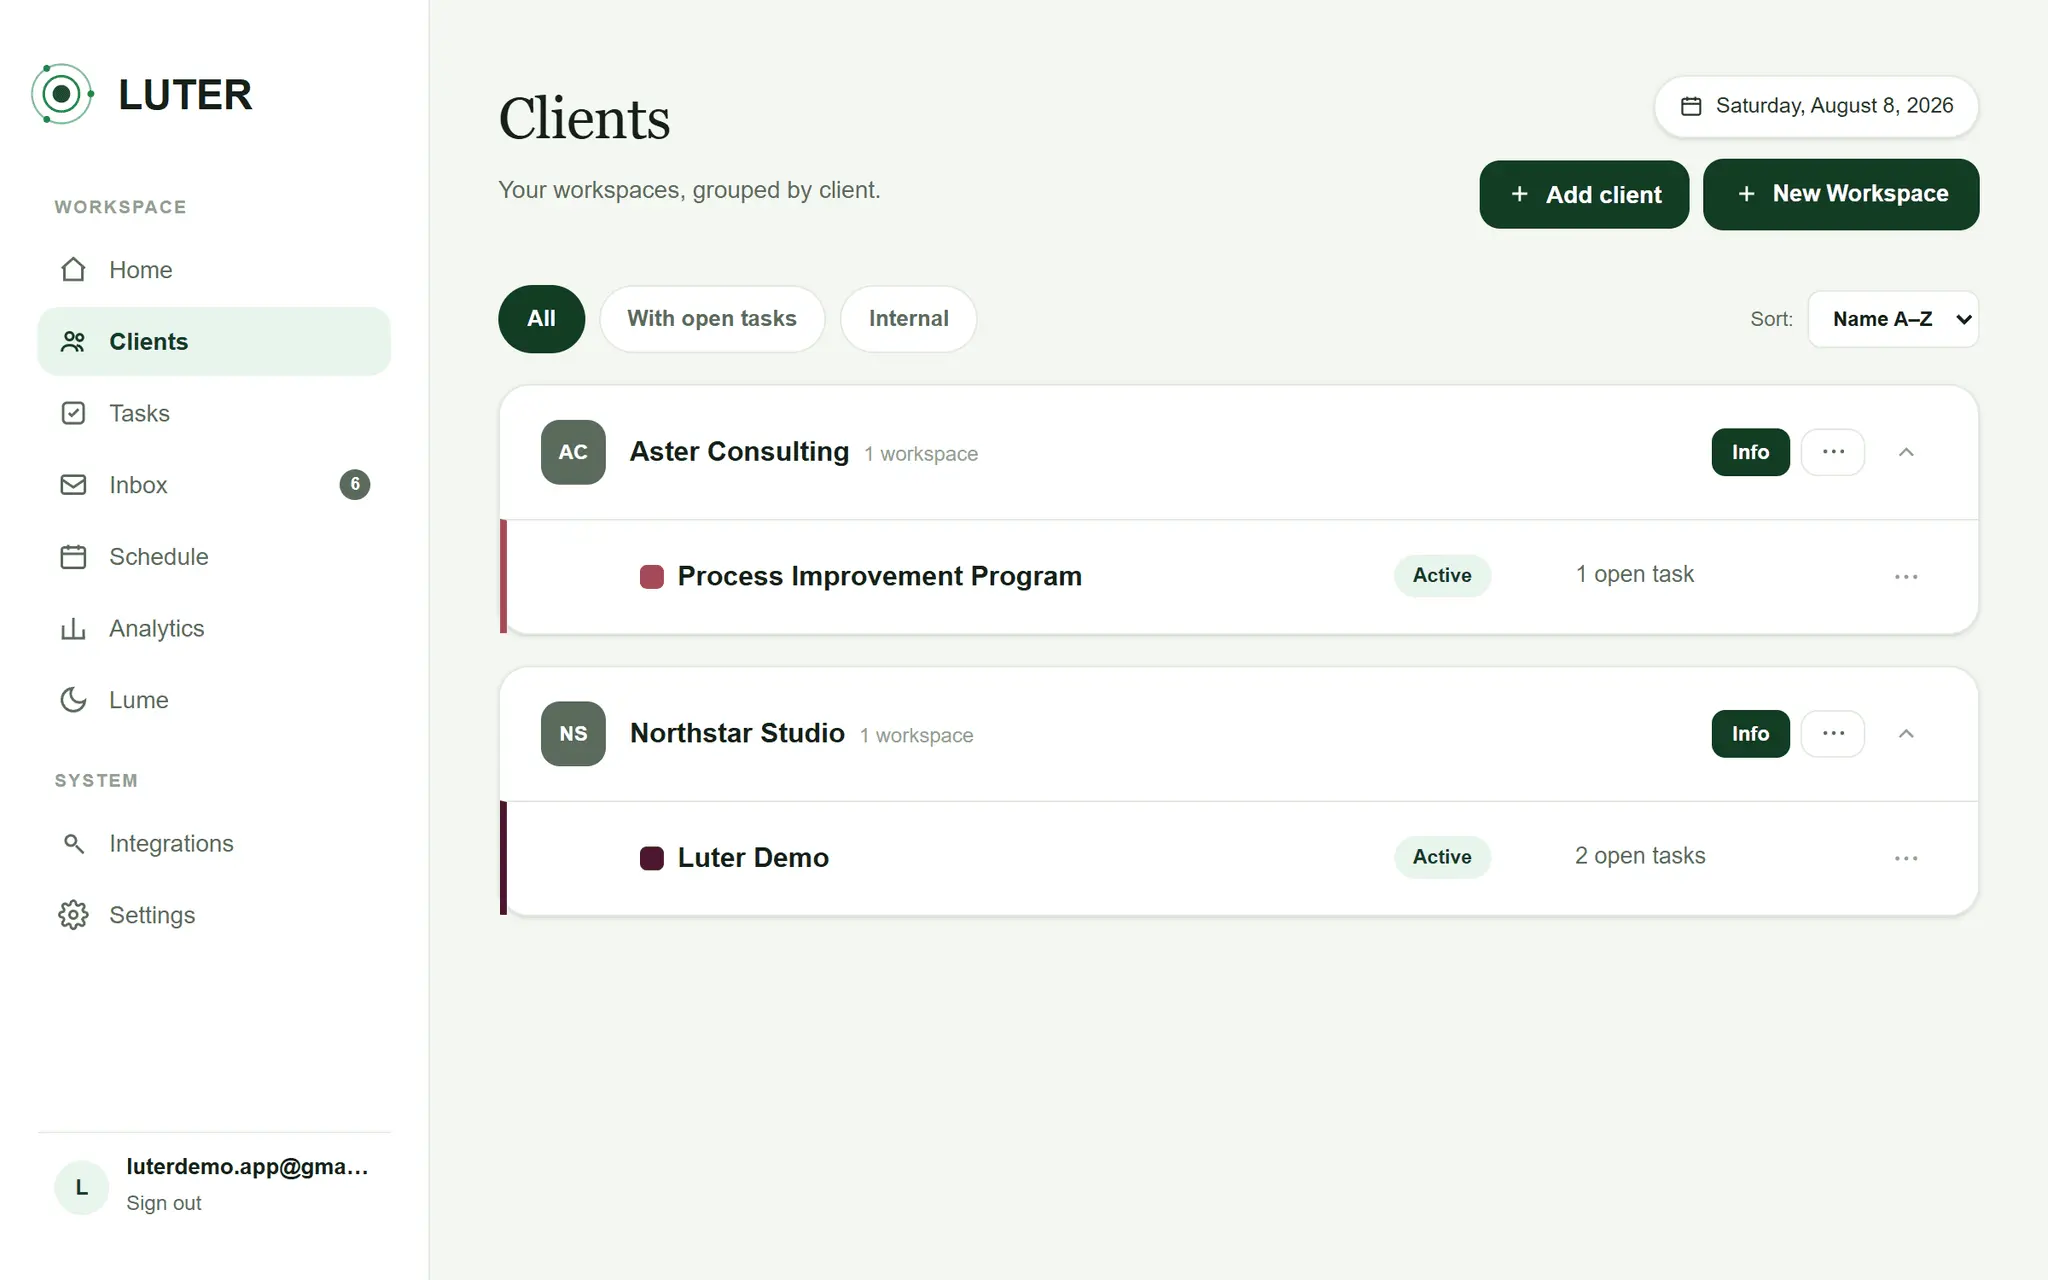The image size is (2048, 1280).
Task: Click the Clients people icon
Action: click(x=73, y=342)
